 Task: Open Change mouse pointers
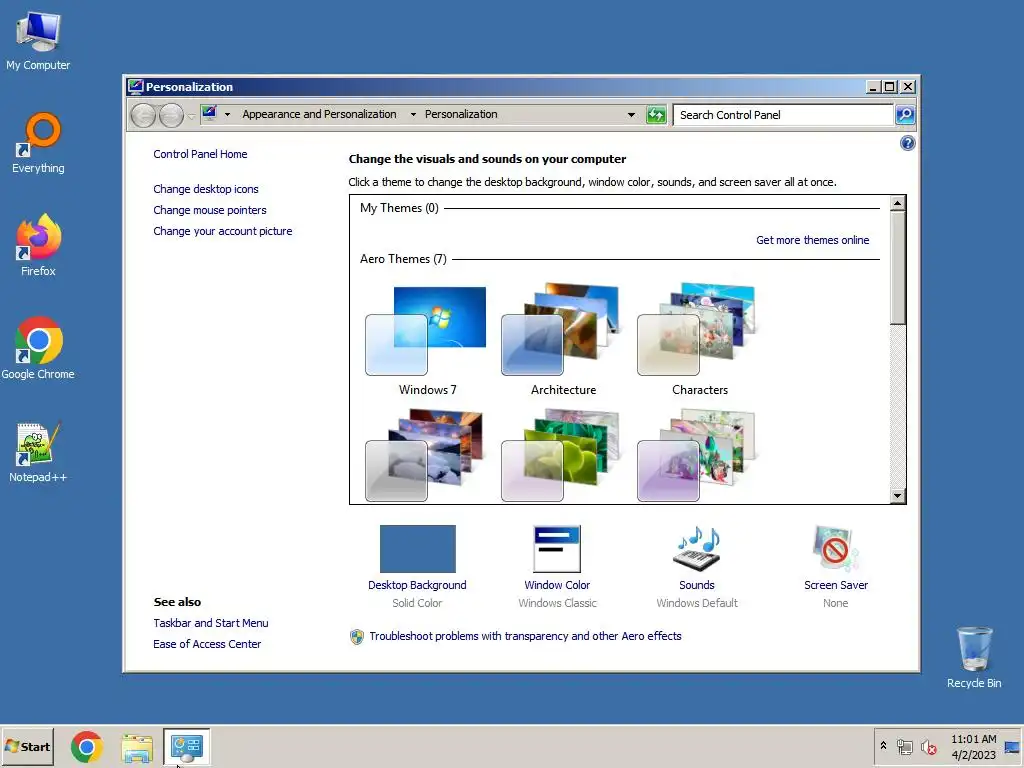210,210
